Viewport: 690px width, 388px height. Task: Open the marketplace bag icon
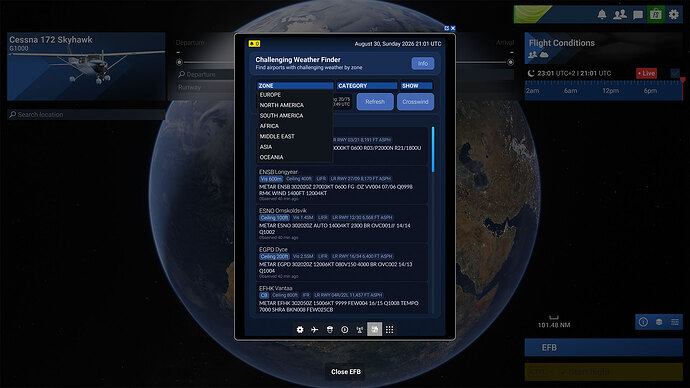pos(656,15)
